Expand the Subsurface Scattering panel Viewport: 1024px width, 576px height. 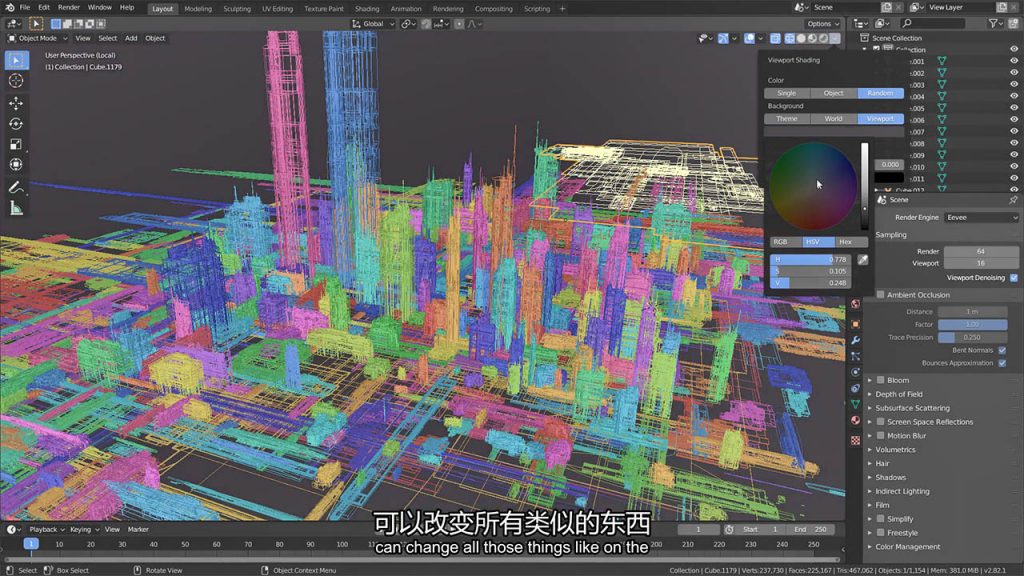(x=912, y=408)
